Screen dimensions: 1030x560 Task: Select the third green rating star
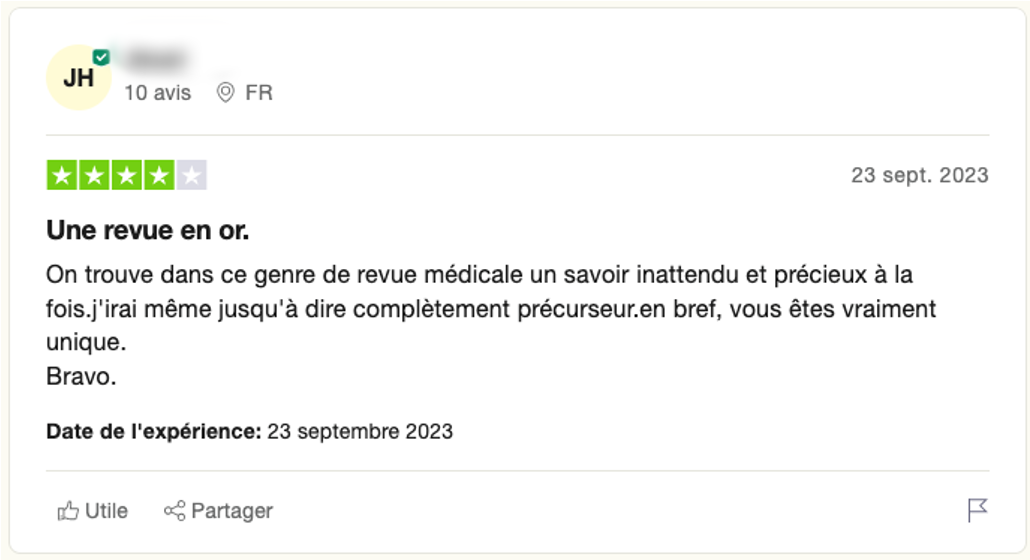[x=126, y=176]
